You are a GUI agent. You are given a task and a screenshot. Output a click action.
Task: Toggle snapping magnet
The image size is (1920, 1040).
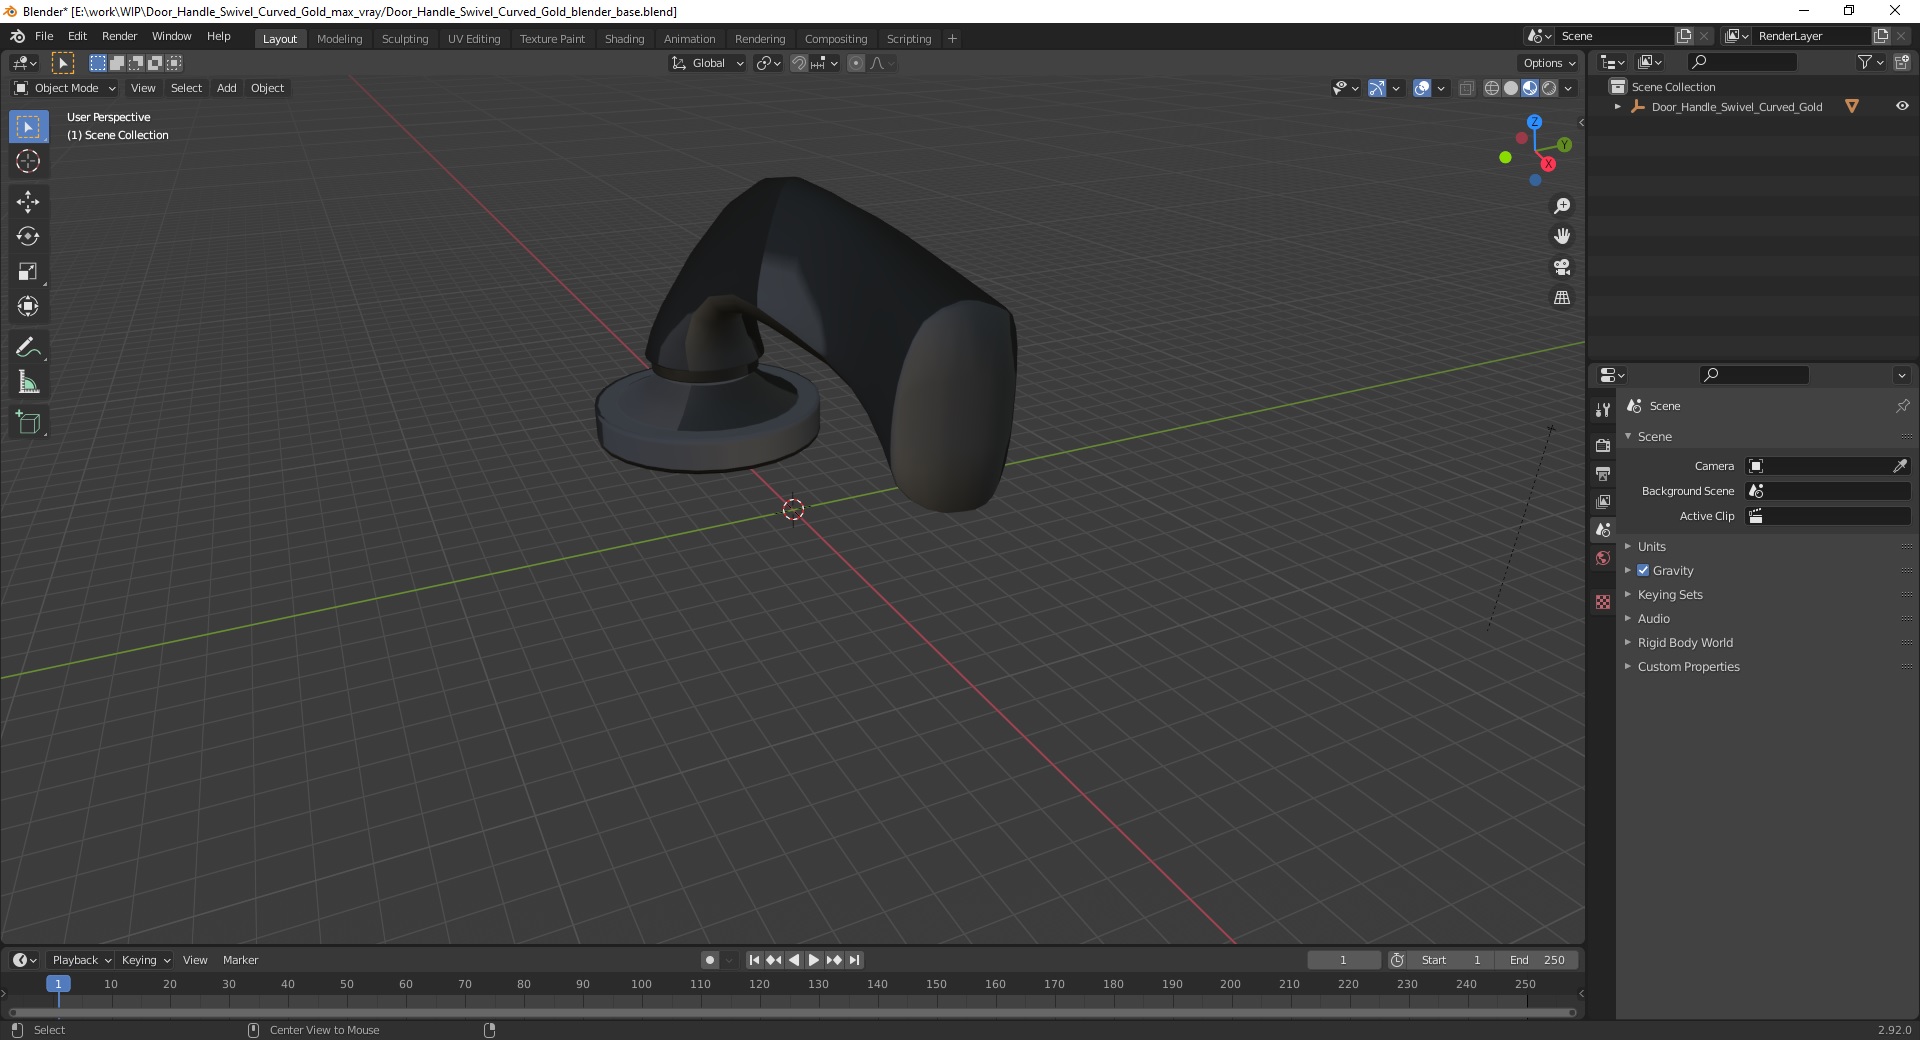pyautogui.click(x=798, y=63)
